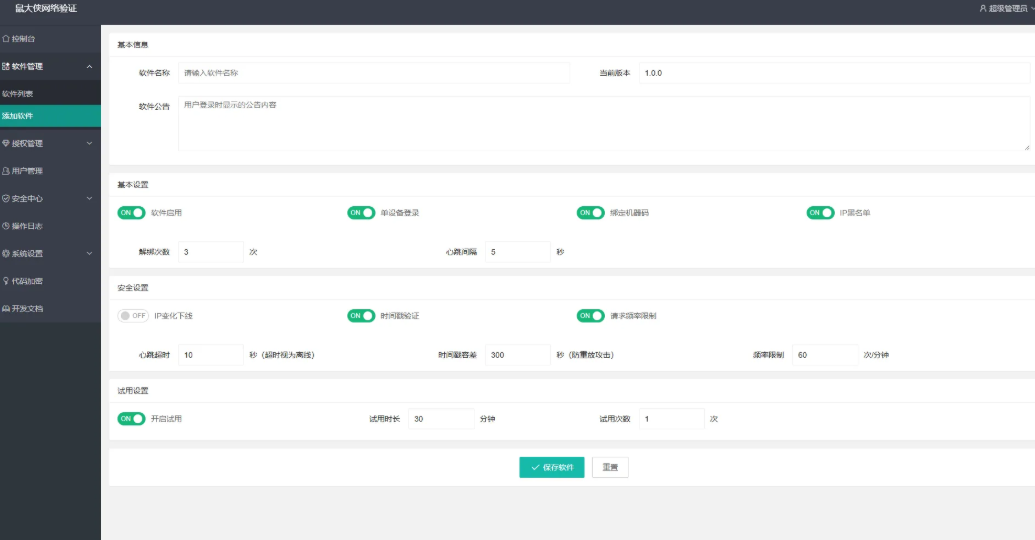Select the 添加软件 menu item
The image size is (1035, 540).
[18, 116]
